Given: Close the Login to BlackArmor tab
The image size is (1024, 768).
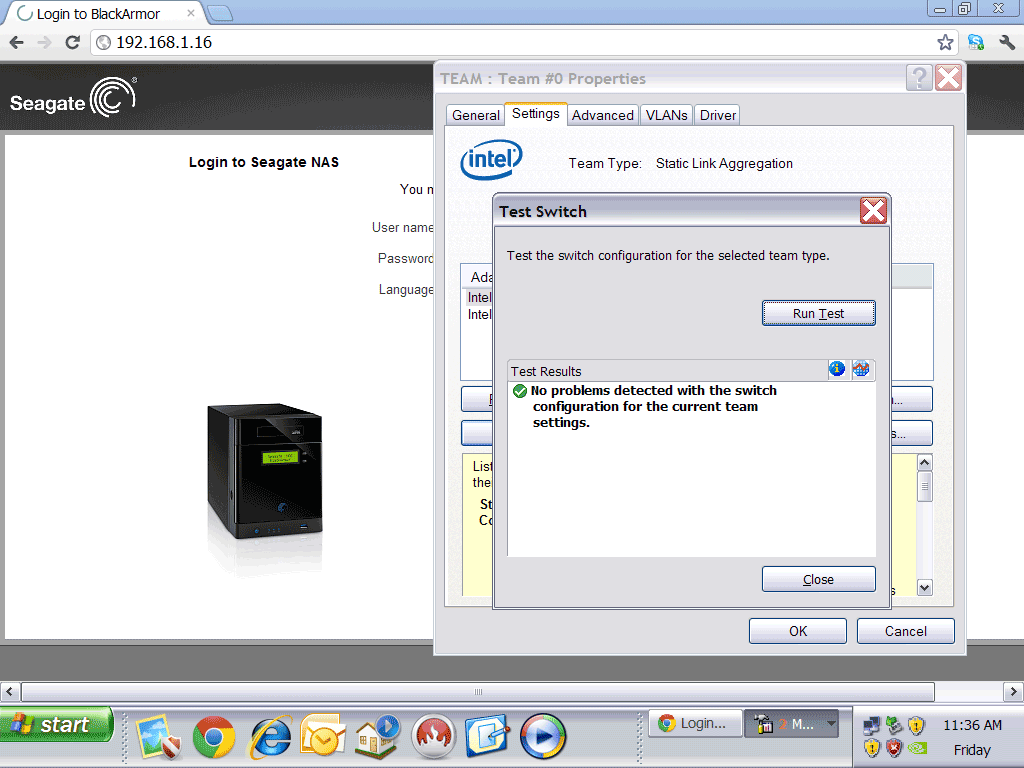Looking at the screenshot, I should (x=191, y=13).
